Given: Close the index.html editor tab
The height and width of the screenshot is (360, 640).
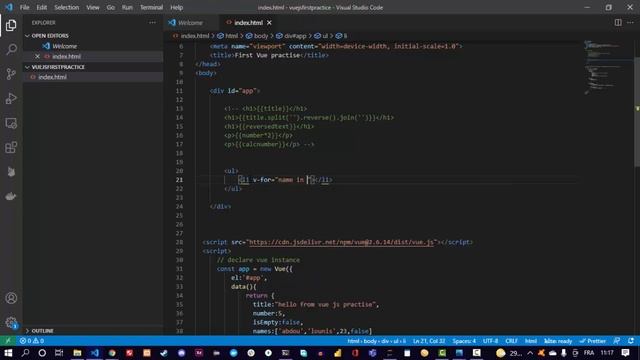Looking at the screenshot, I should (269, 23).
